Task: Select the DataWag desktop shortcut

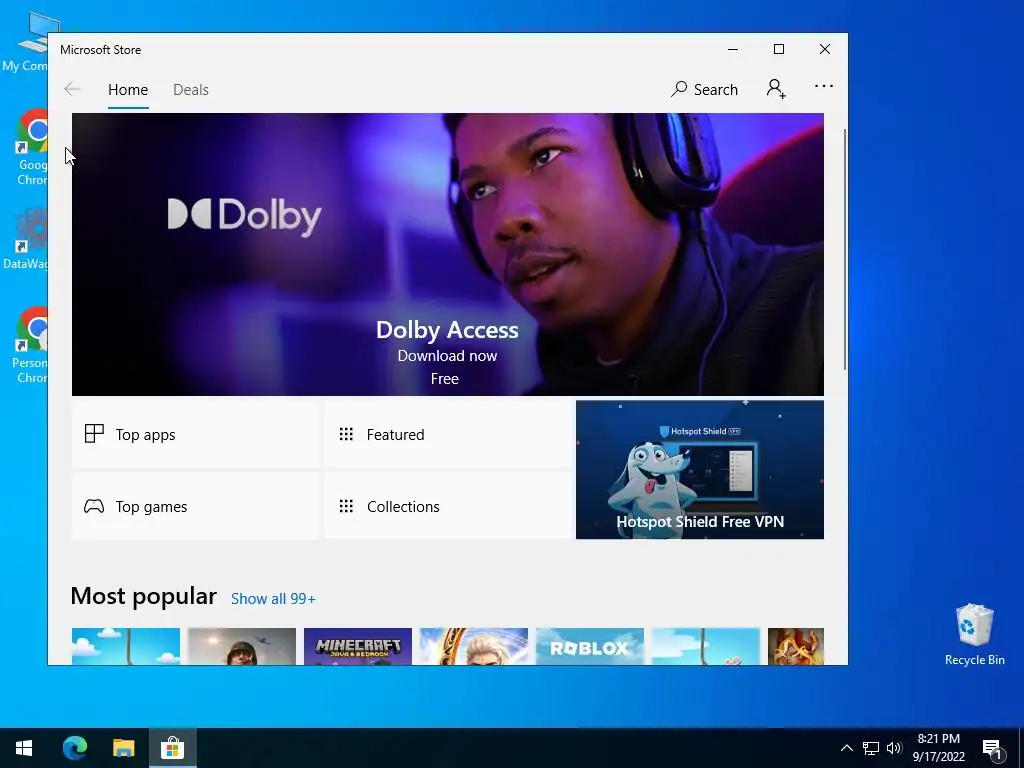Action: (26, 240)
